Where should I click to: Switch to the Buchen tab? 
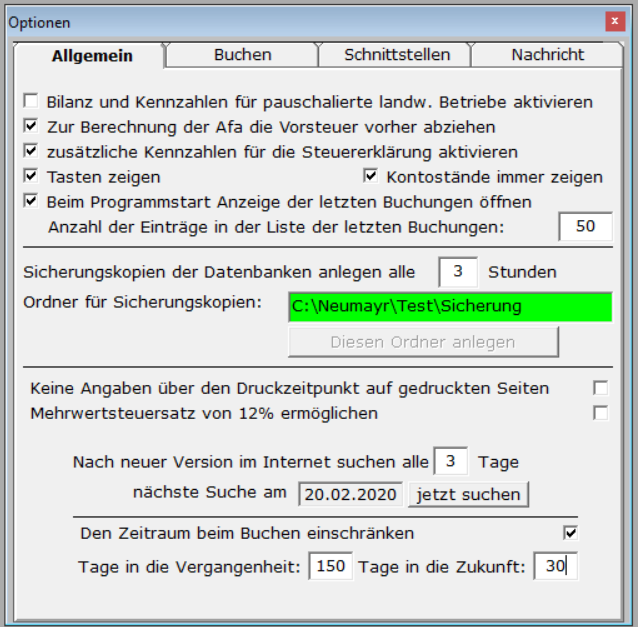pyautogui.click(x=243, y=55)
